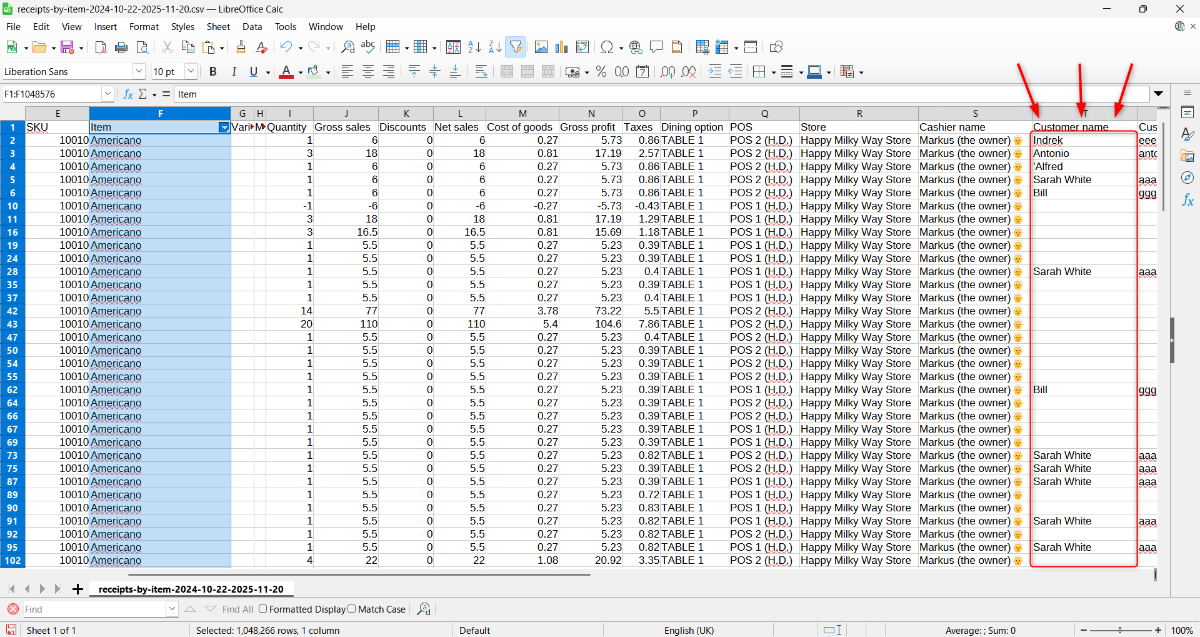Expand the Liberation Sans font name dropdown
This screenshot has width=1200, height=637.
coord(139,72)
